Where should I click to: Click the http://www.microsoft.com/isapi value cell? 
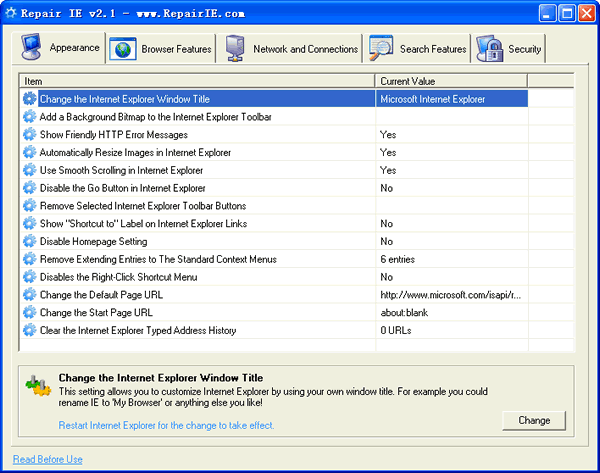(x=452, y=295)
